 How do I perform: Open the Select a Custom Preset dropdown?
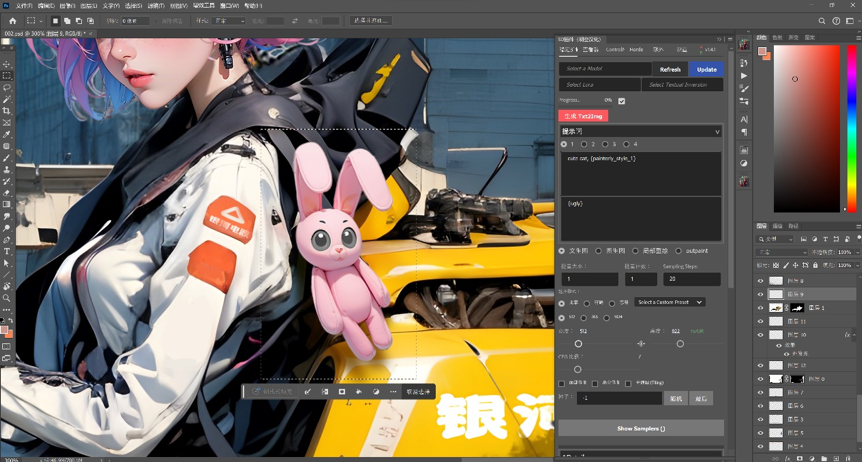point(670,302)
